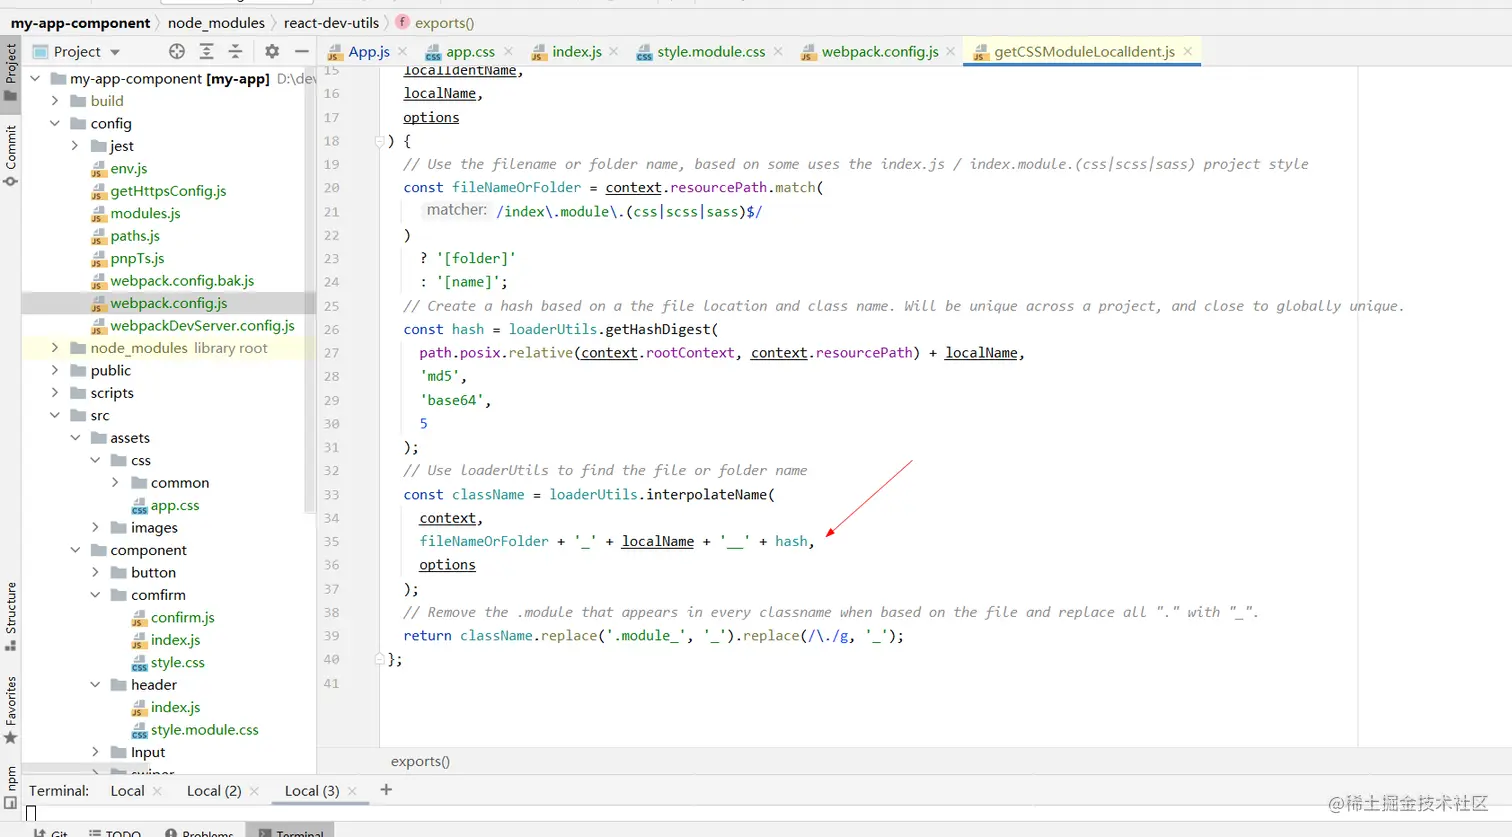Toggle the Project tool window sidebar button
Viewport: 1512px width, 837px height.
(11, 72)
